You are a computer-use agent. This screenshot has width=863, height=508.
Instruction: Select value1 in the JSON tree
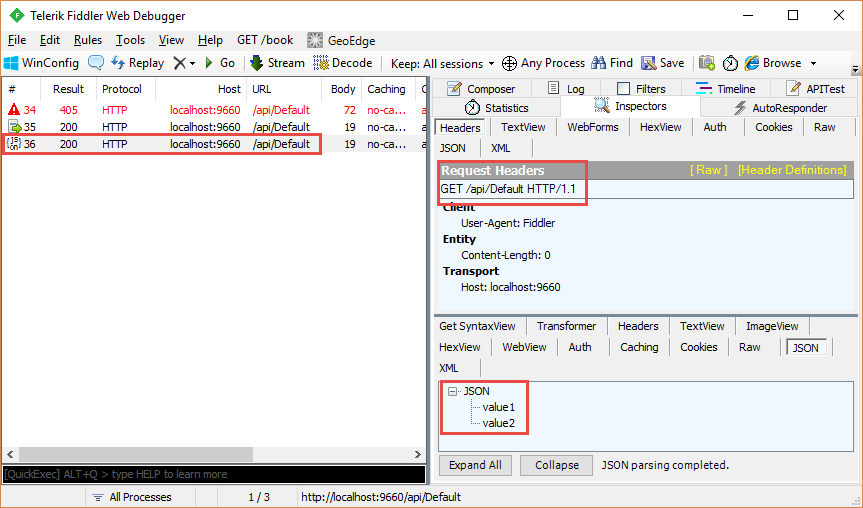tap(499, 407)
